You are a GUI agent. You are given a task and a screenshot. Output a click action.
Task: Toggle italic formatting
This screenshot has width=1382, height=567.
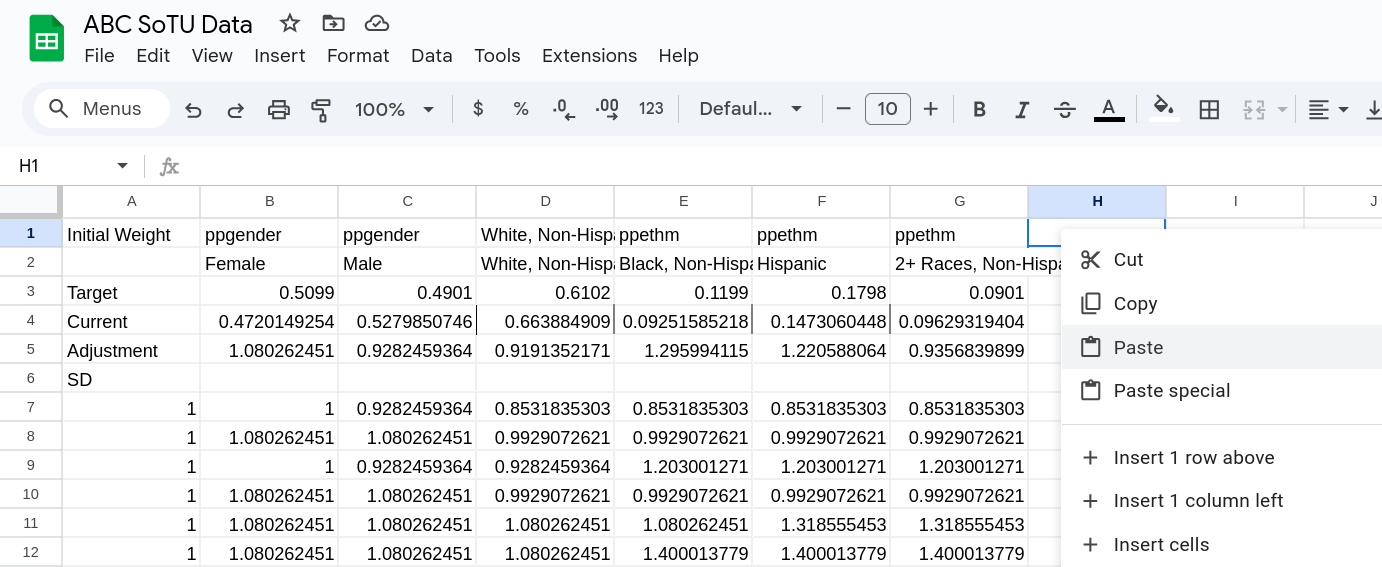tap(1022, 109)
